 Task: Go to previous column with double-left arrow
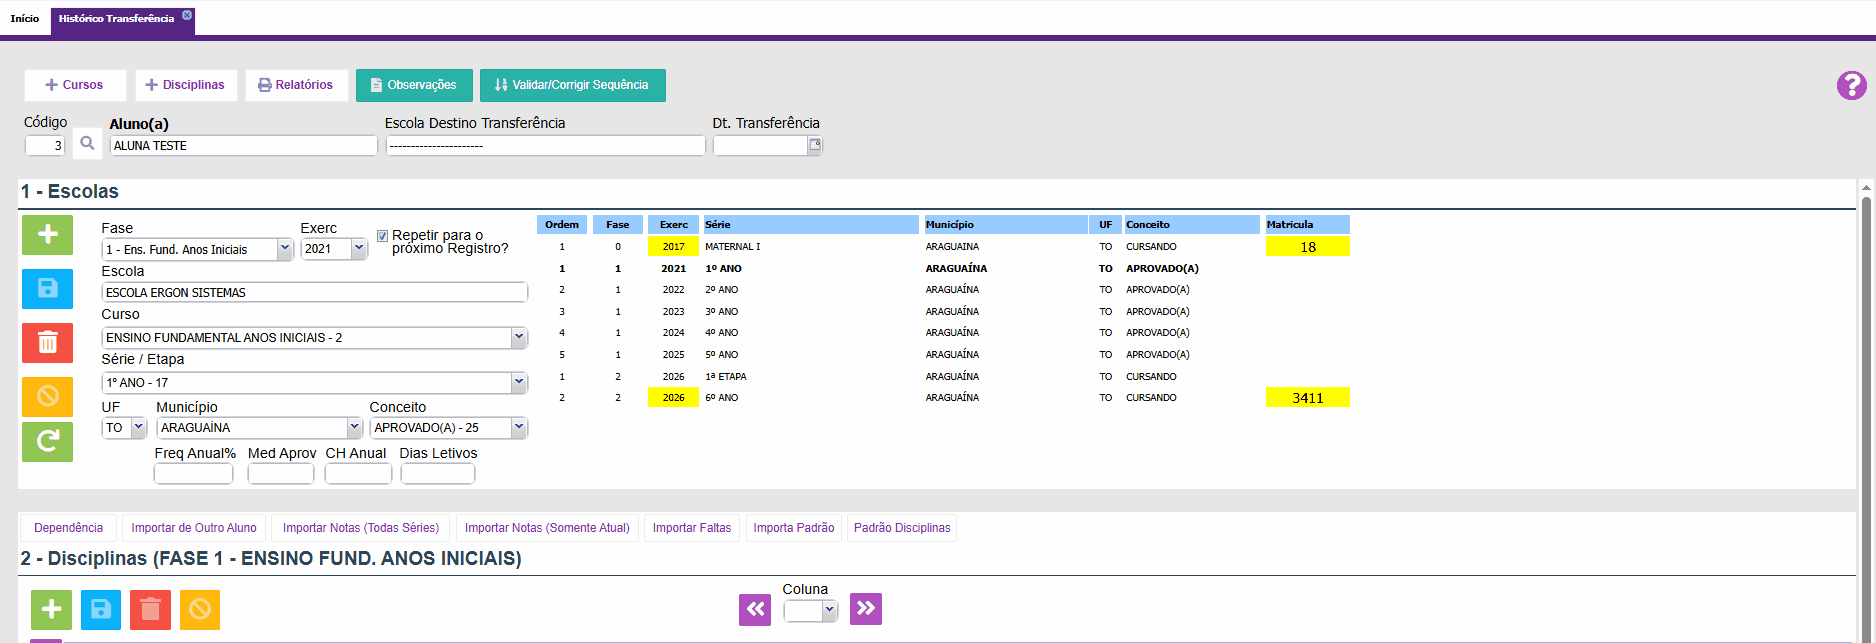(755, 609)
